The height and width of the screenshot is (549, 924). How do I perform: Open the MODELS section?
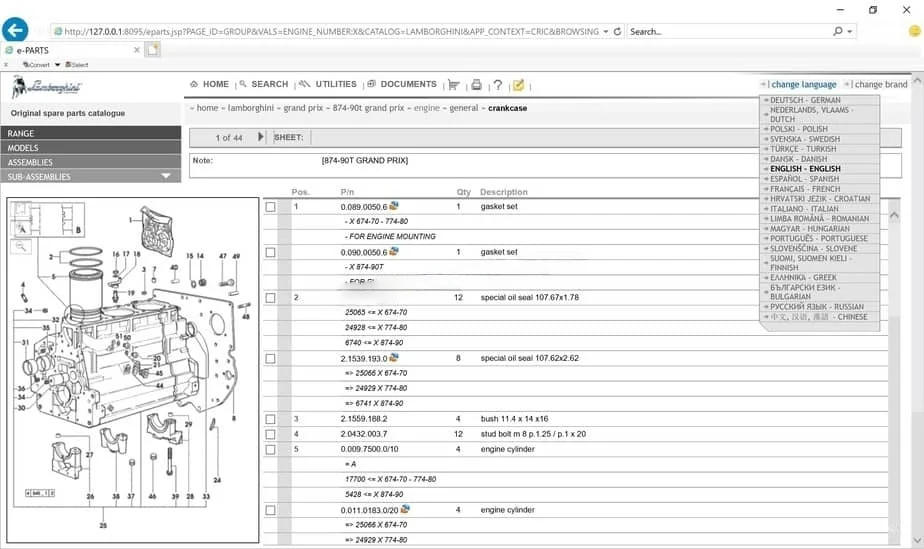[91, 148]
